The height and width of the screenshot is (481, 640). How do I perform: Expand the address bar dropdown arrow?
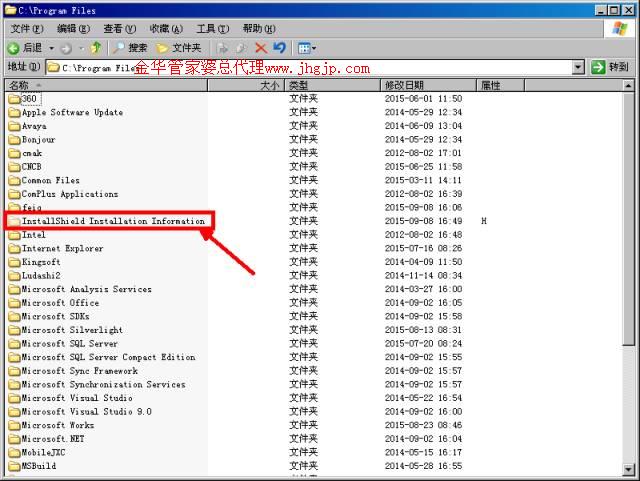point(578,67)
